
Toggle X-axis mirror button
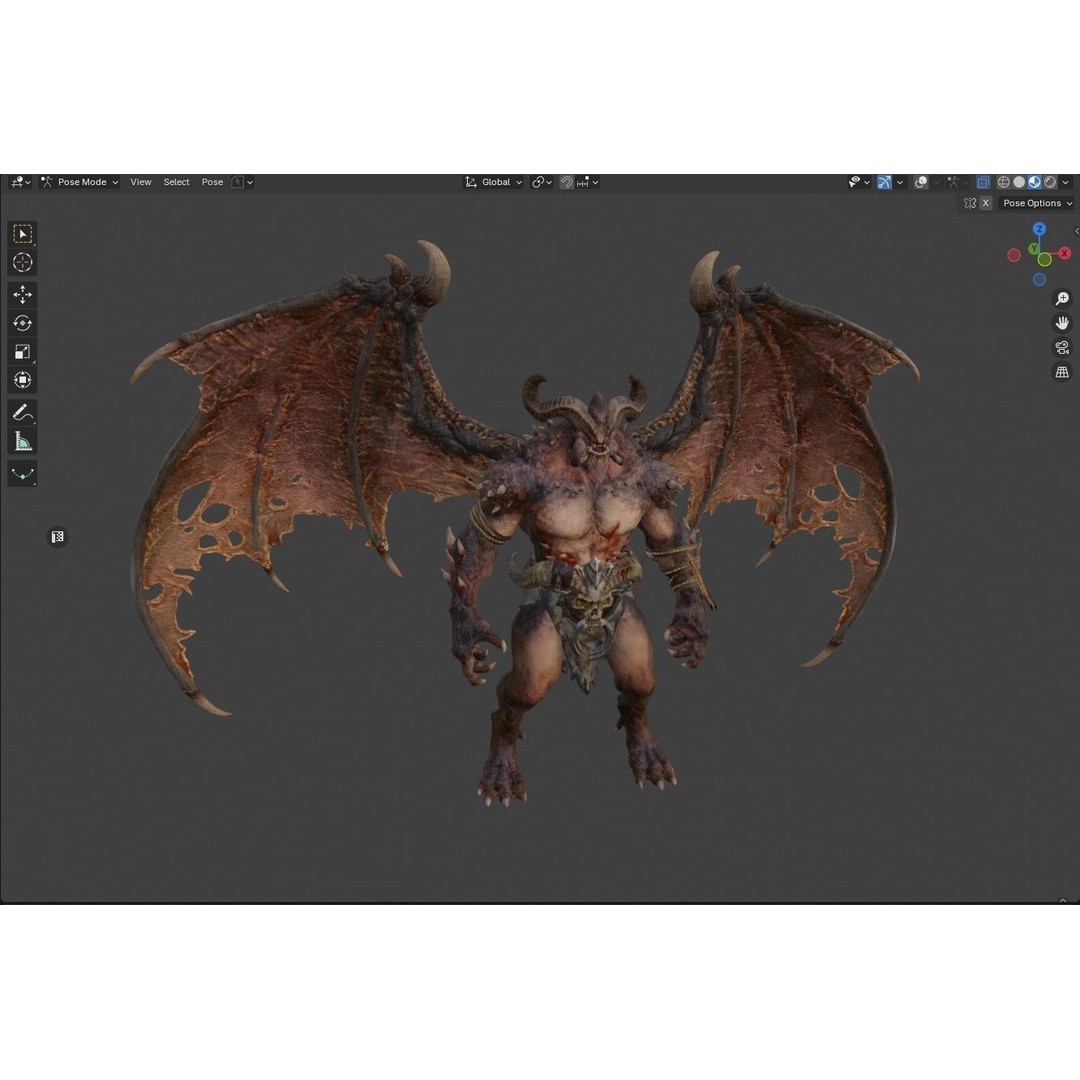pyautogui.click(x=986, y=203)
